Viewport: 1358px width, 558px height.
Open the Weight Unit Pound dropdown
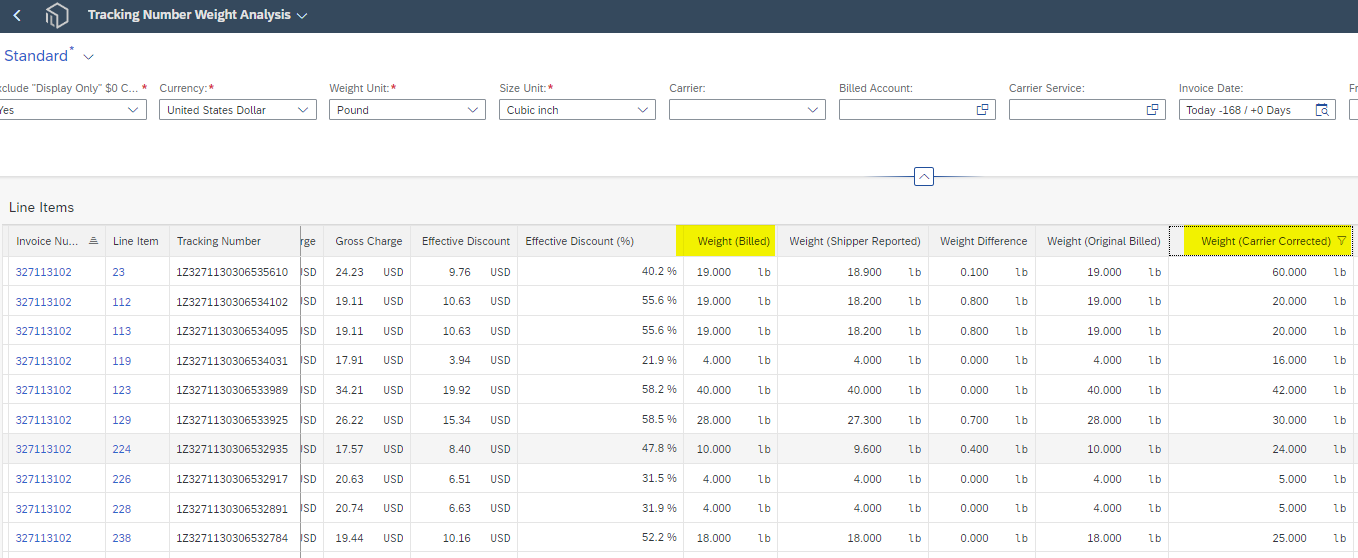(408, 110)
